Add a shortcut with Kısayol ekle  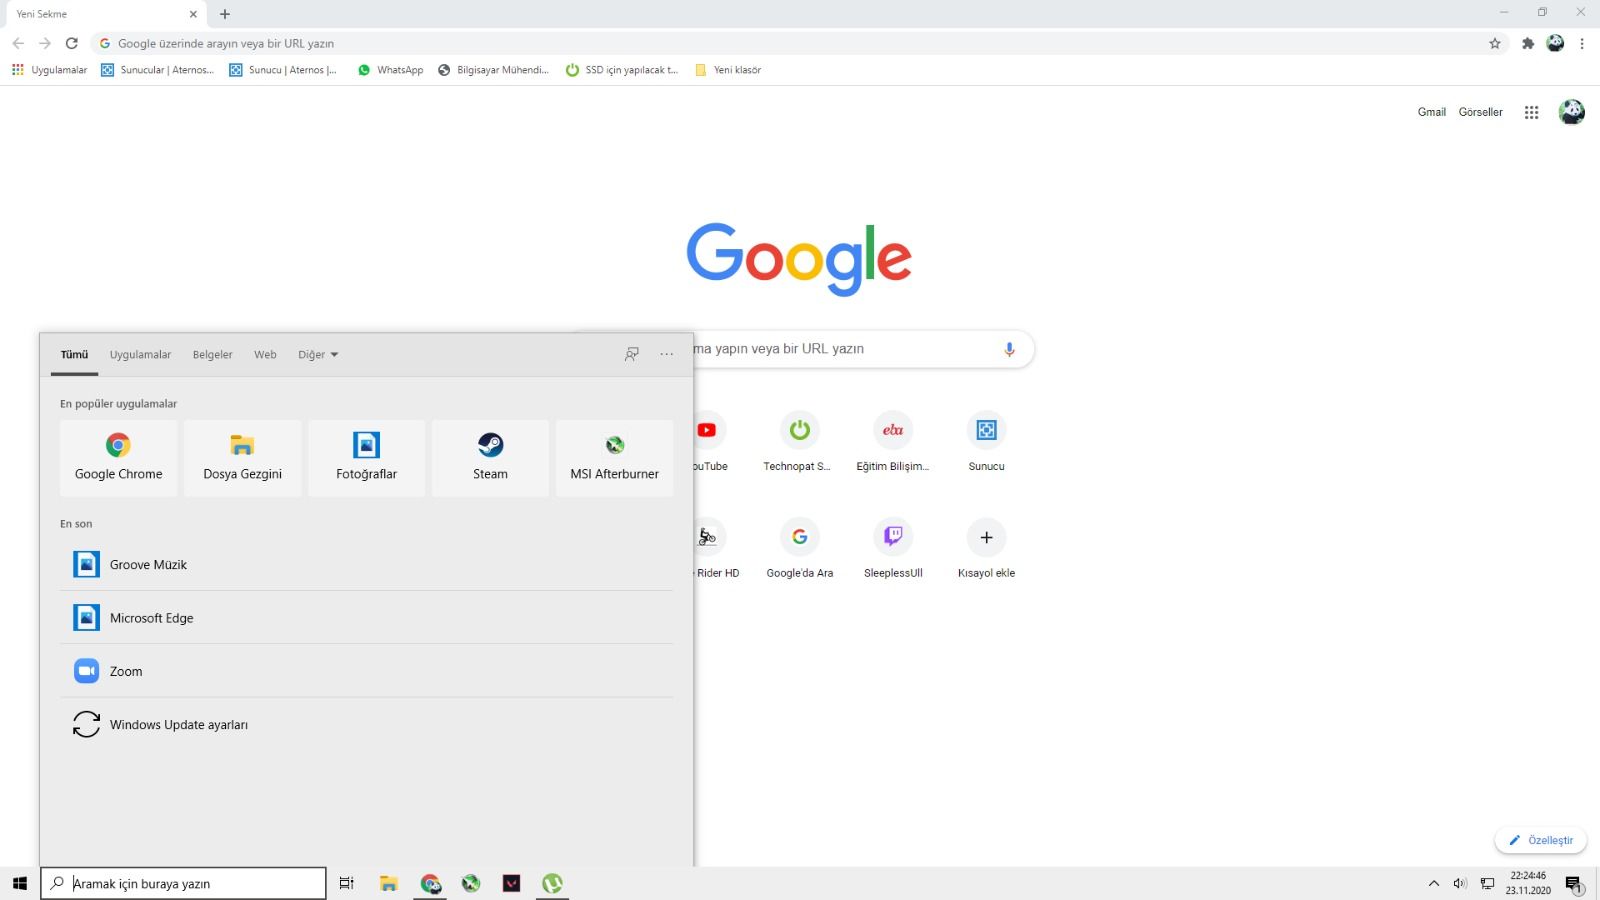[986, 548]
